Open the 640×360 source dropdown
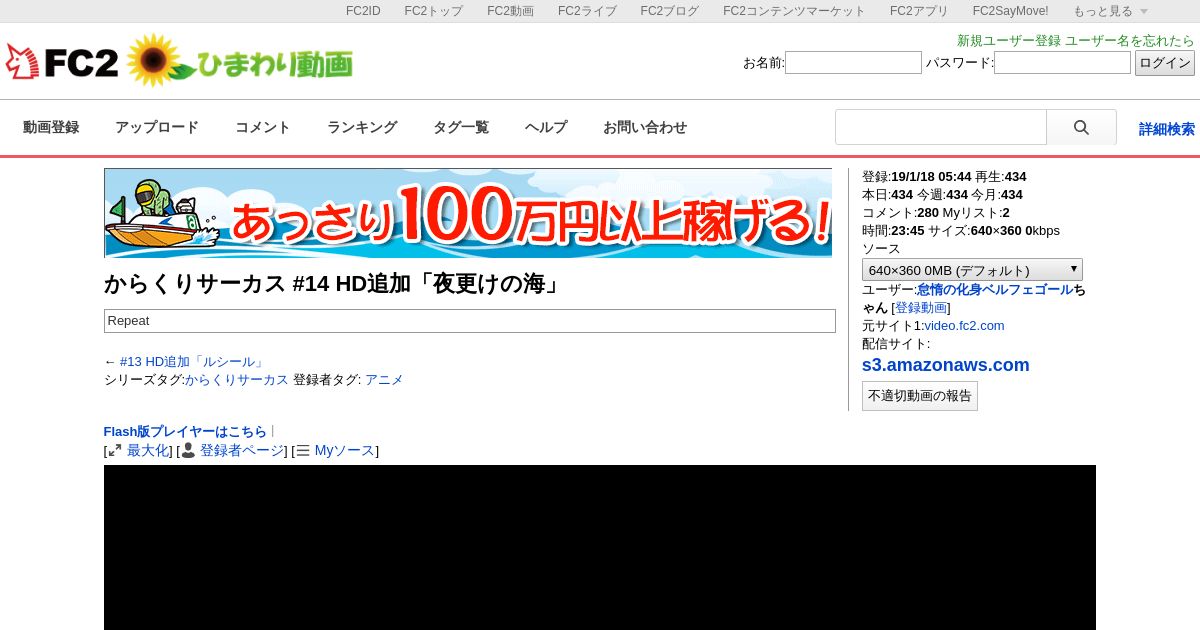This screenshot has height=630, width=1200. (972, 270)
